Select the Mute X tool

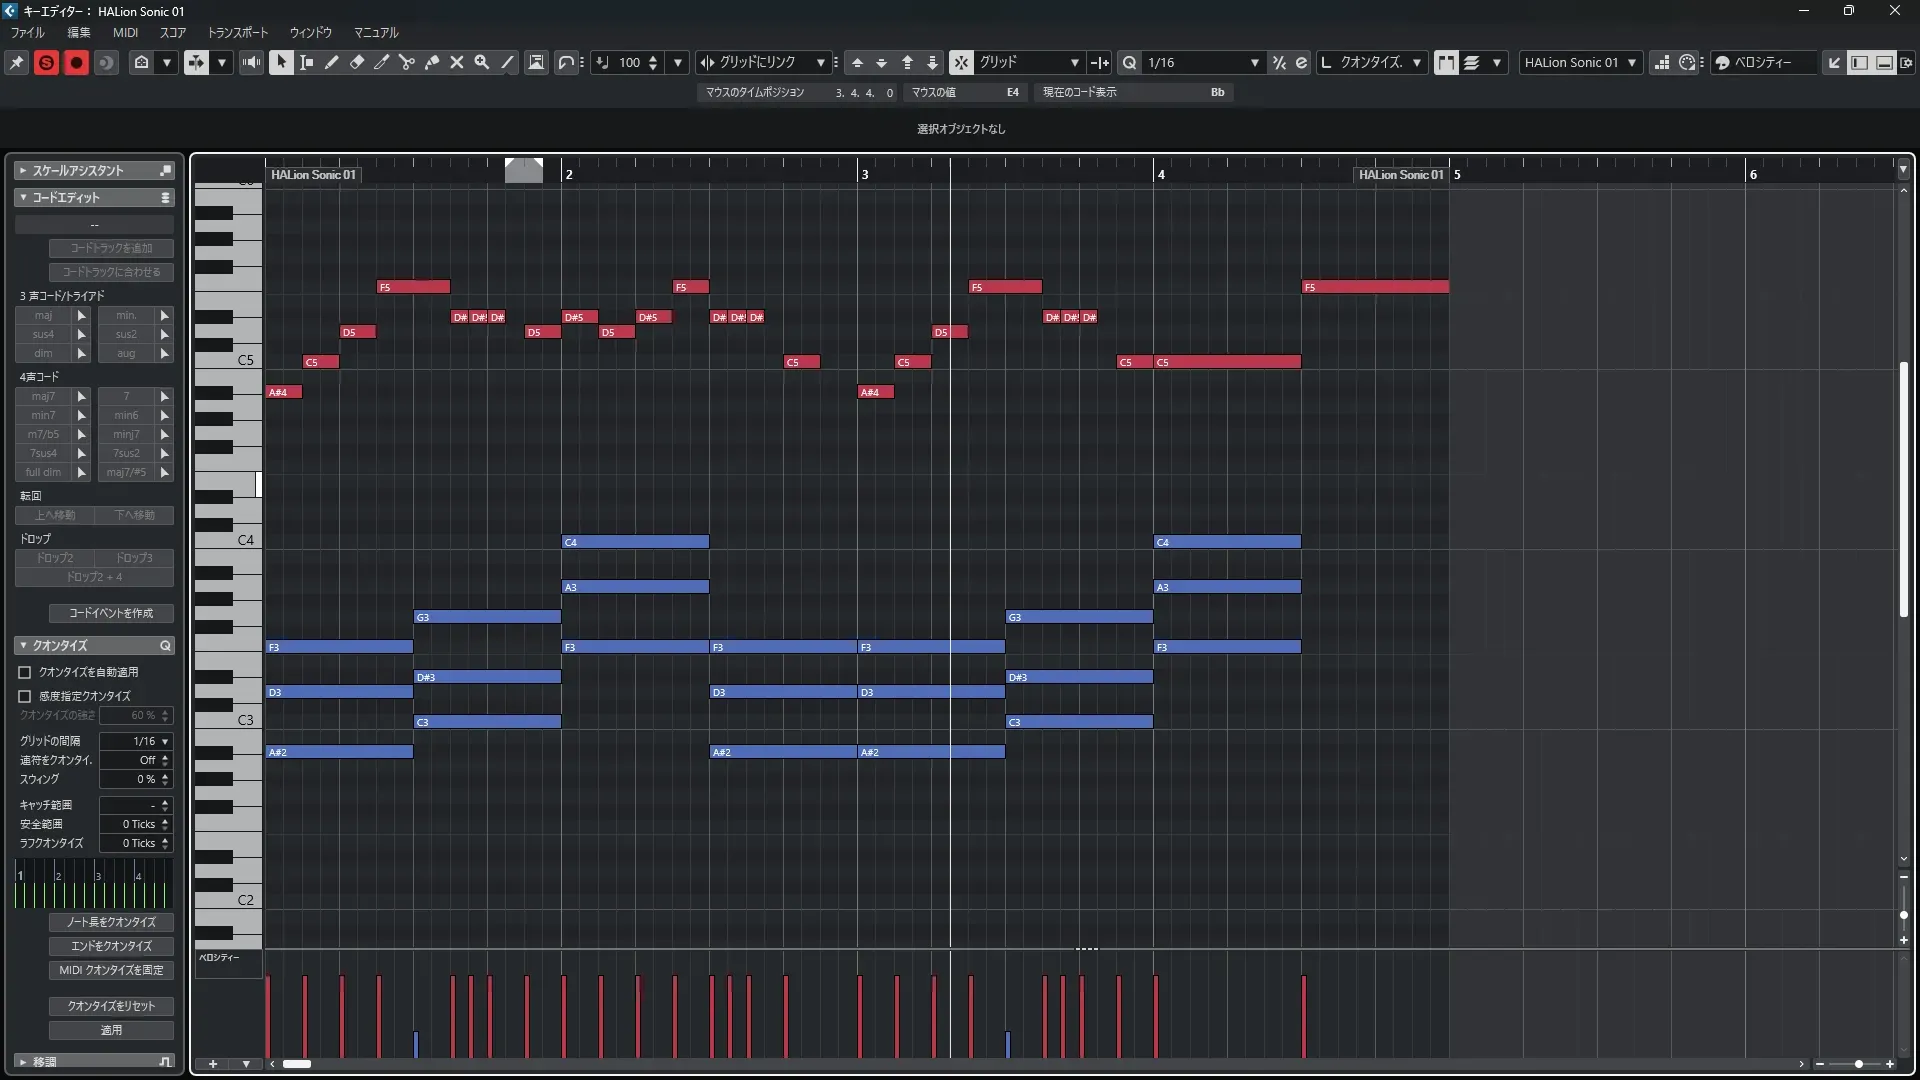[457, 62]
